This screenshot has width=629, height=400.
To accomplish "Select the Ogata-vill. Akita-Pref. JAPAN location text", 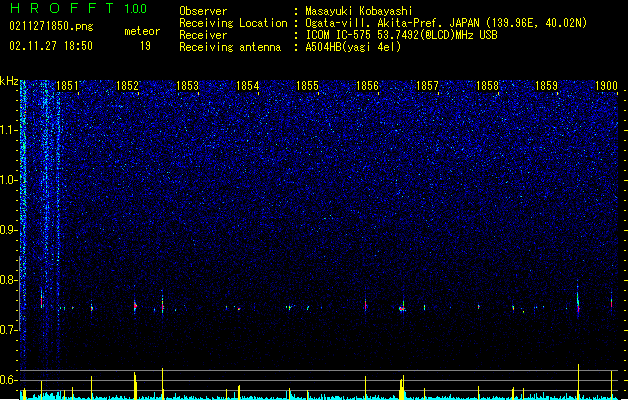I will pos(446,23).
